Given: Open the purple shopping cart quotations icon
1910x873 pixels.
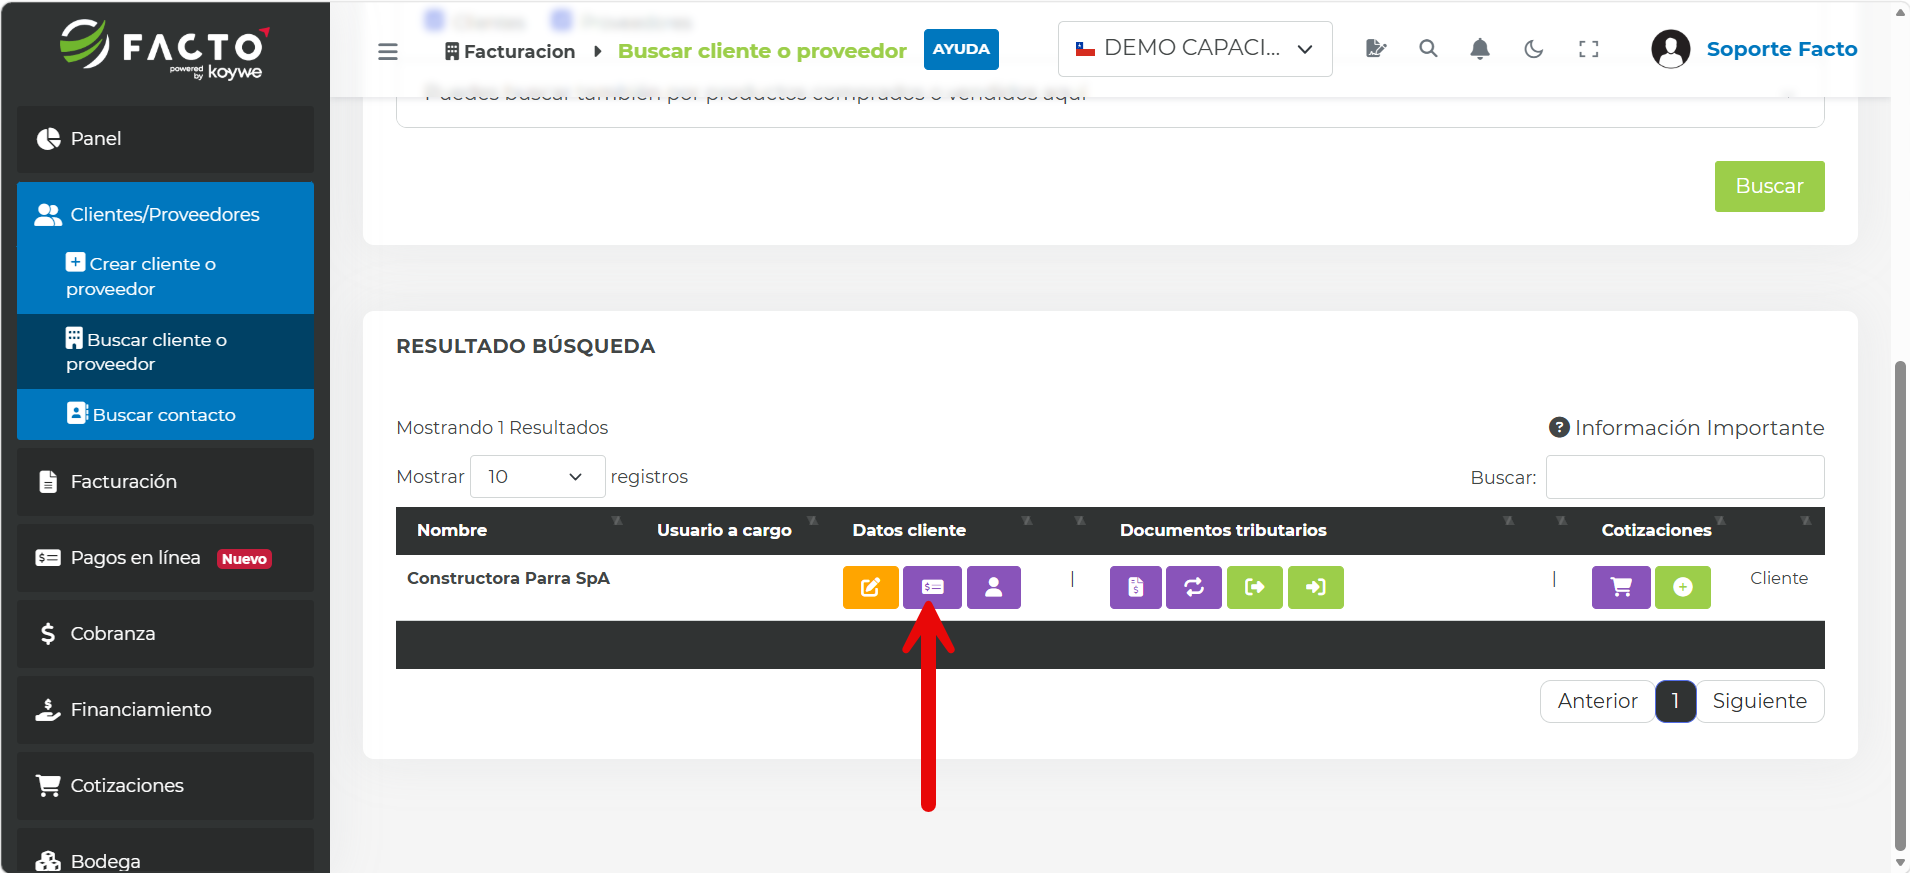Looking at the screenshot, I should click(1621, 587).
